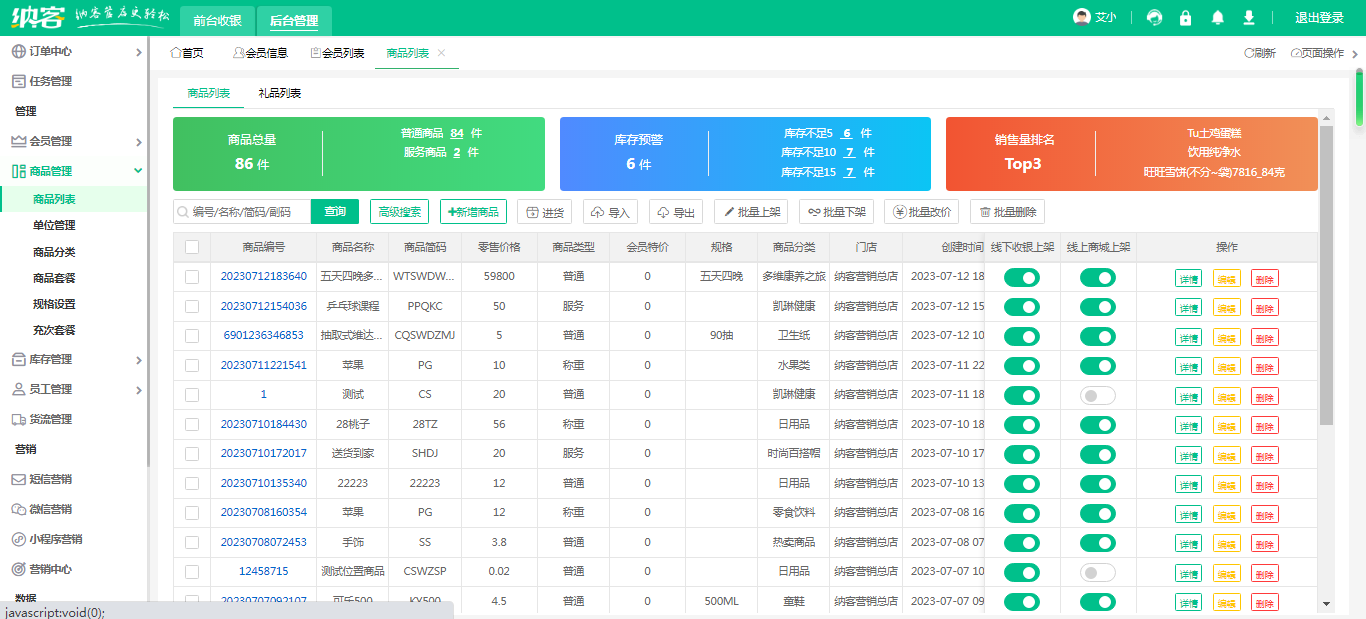Screen dimensions: 1366x619
Task: Switch to 前台收银 top tab
Action: (x=217, y=19)
